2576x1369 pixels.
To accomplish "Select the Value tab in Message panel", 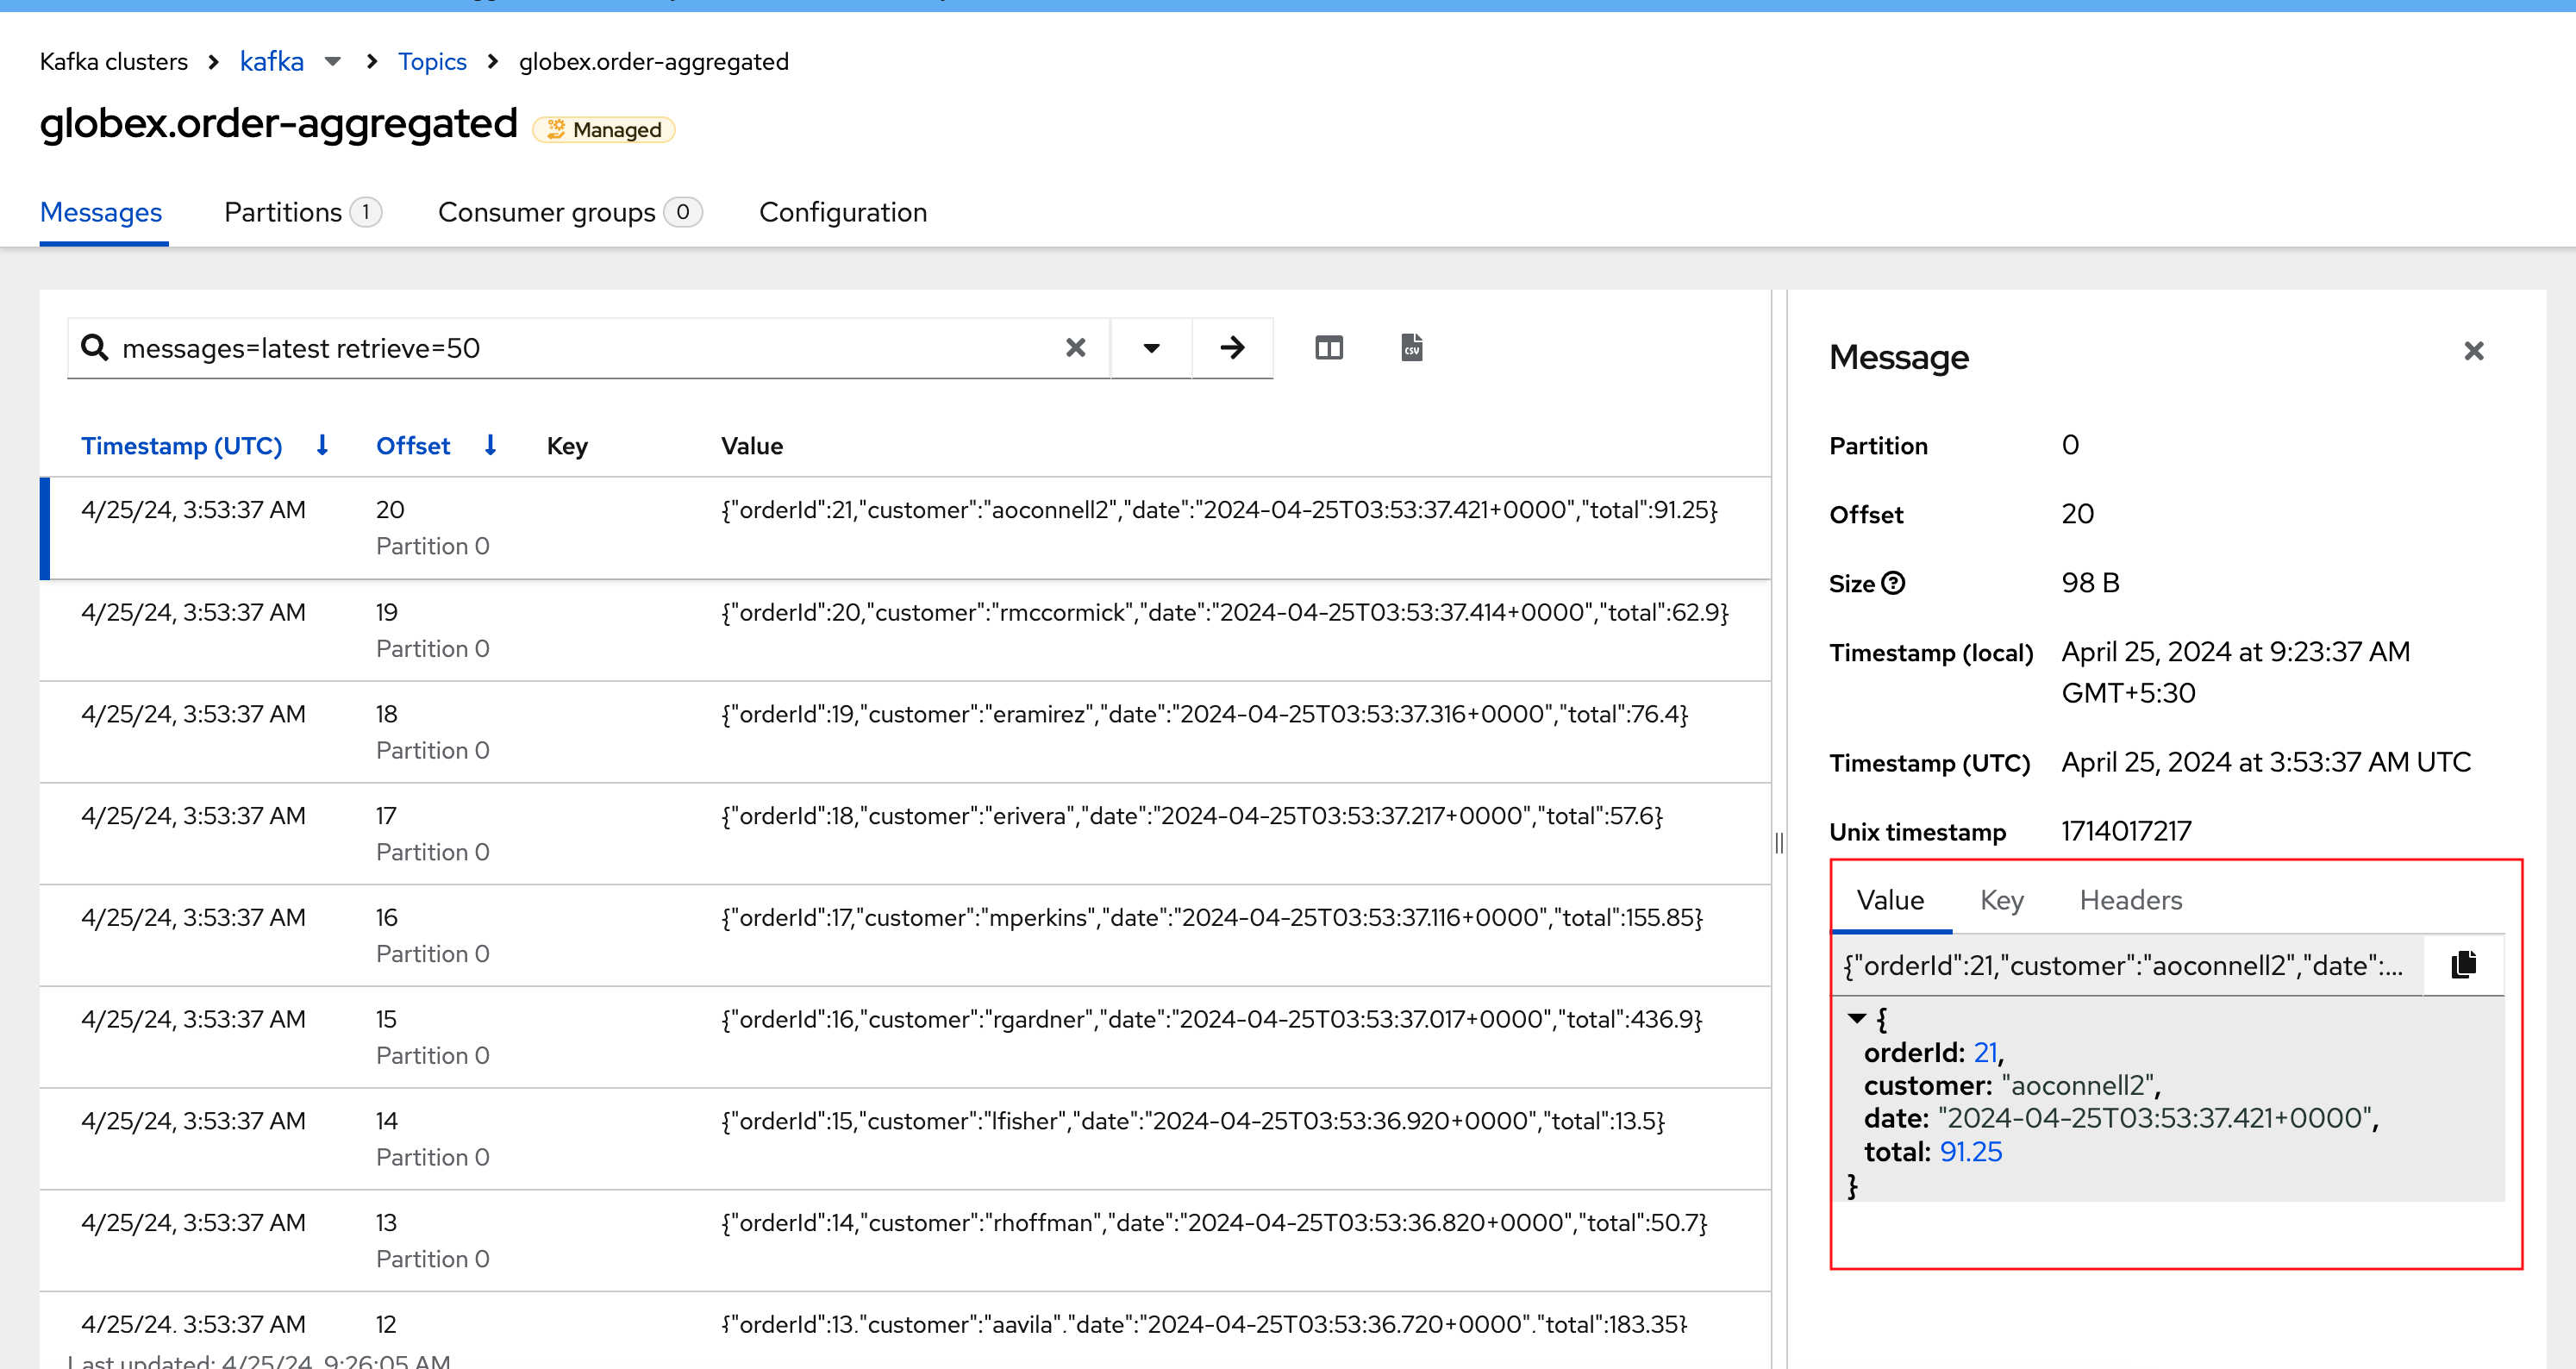I will tap(1890, 900).
